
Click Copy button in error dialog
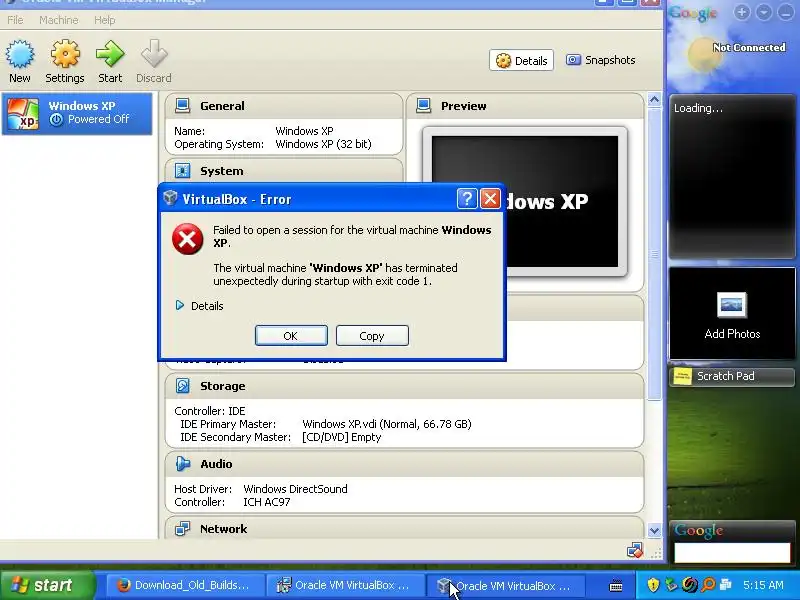click(x=372, y=336)
